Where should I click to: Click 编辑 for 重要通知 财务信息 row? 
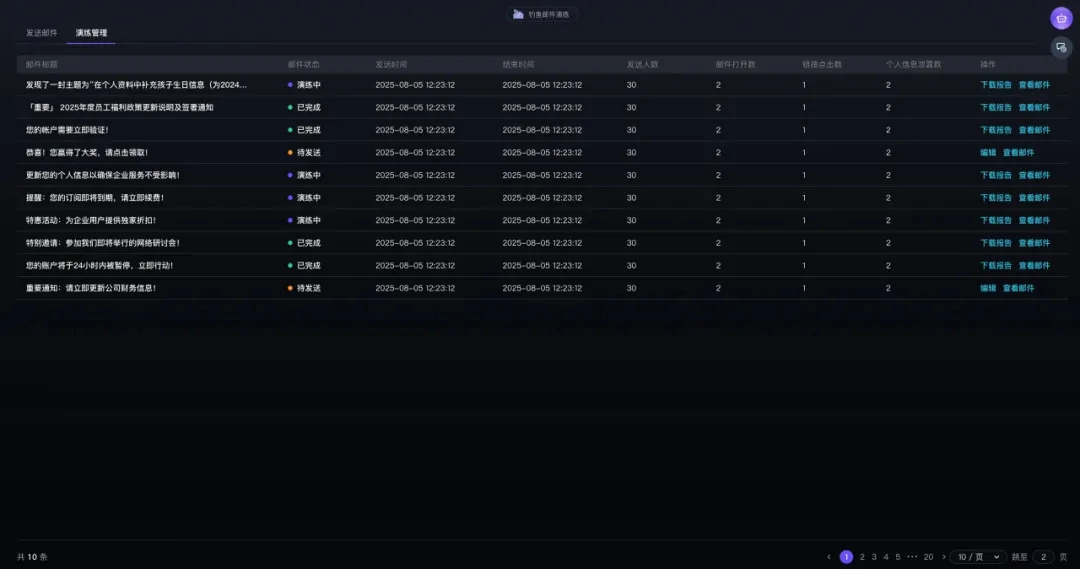[x=988, y=288]
